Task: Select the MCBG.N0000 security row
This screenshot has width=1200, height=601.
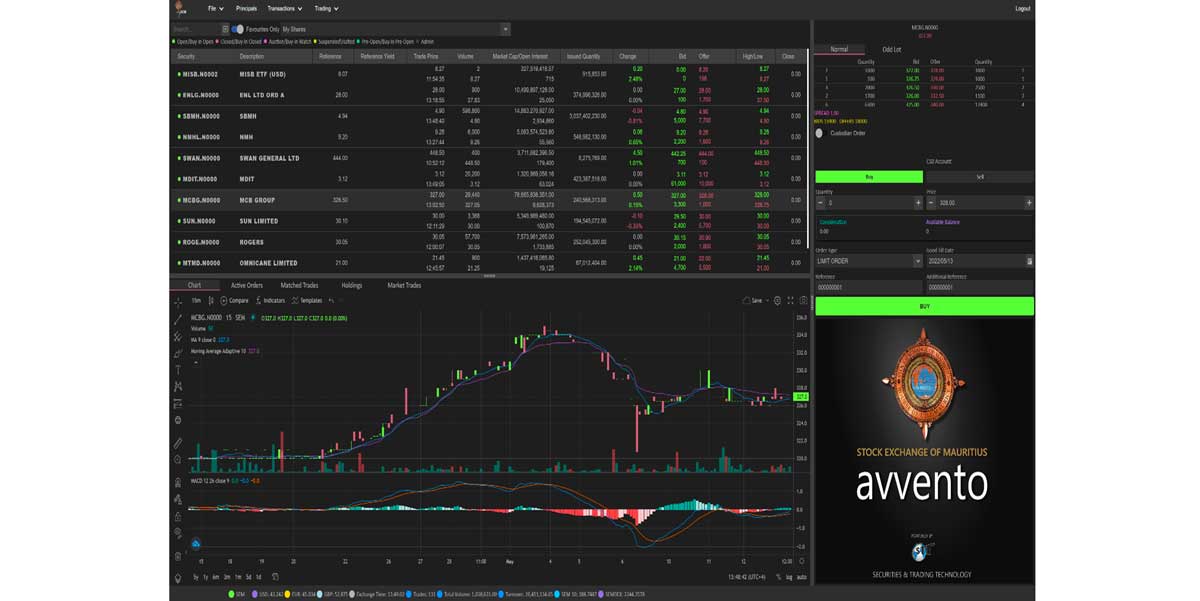Action: pos(487,200)
